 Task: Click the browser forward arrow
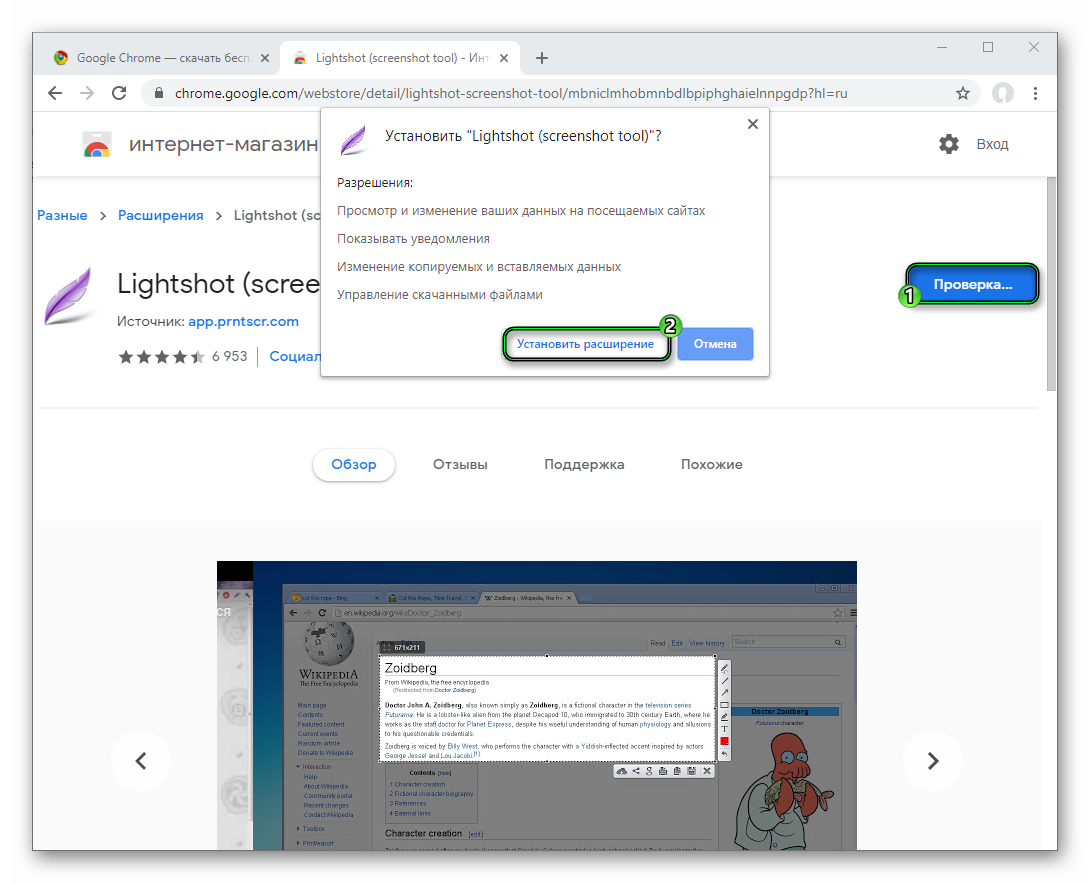click(87, 93)
